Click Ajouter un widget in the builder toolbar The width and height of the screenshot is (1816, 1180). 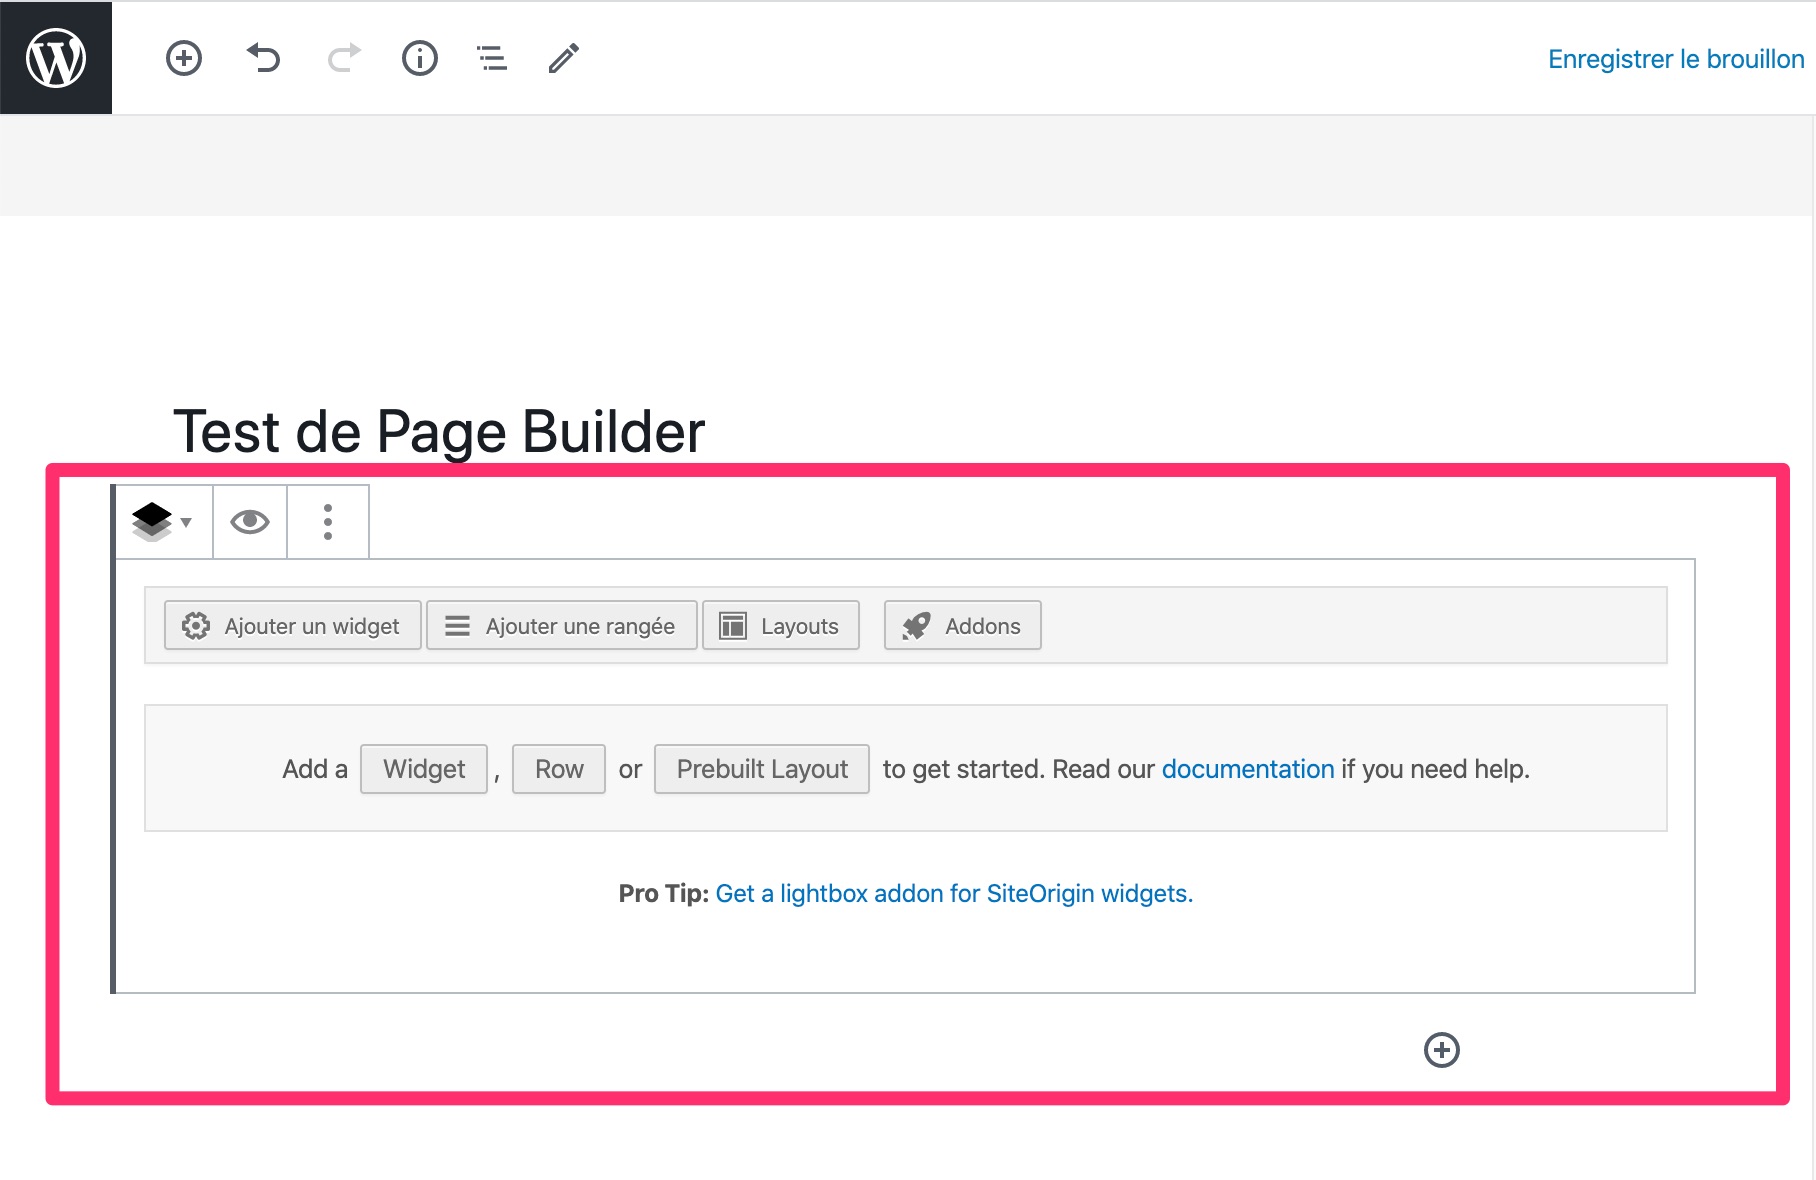291,625
